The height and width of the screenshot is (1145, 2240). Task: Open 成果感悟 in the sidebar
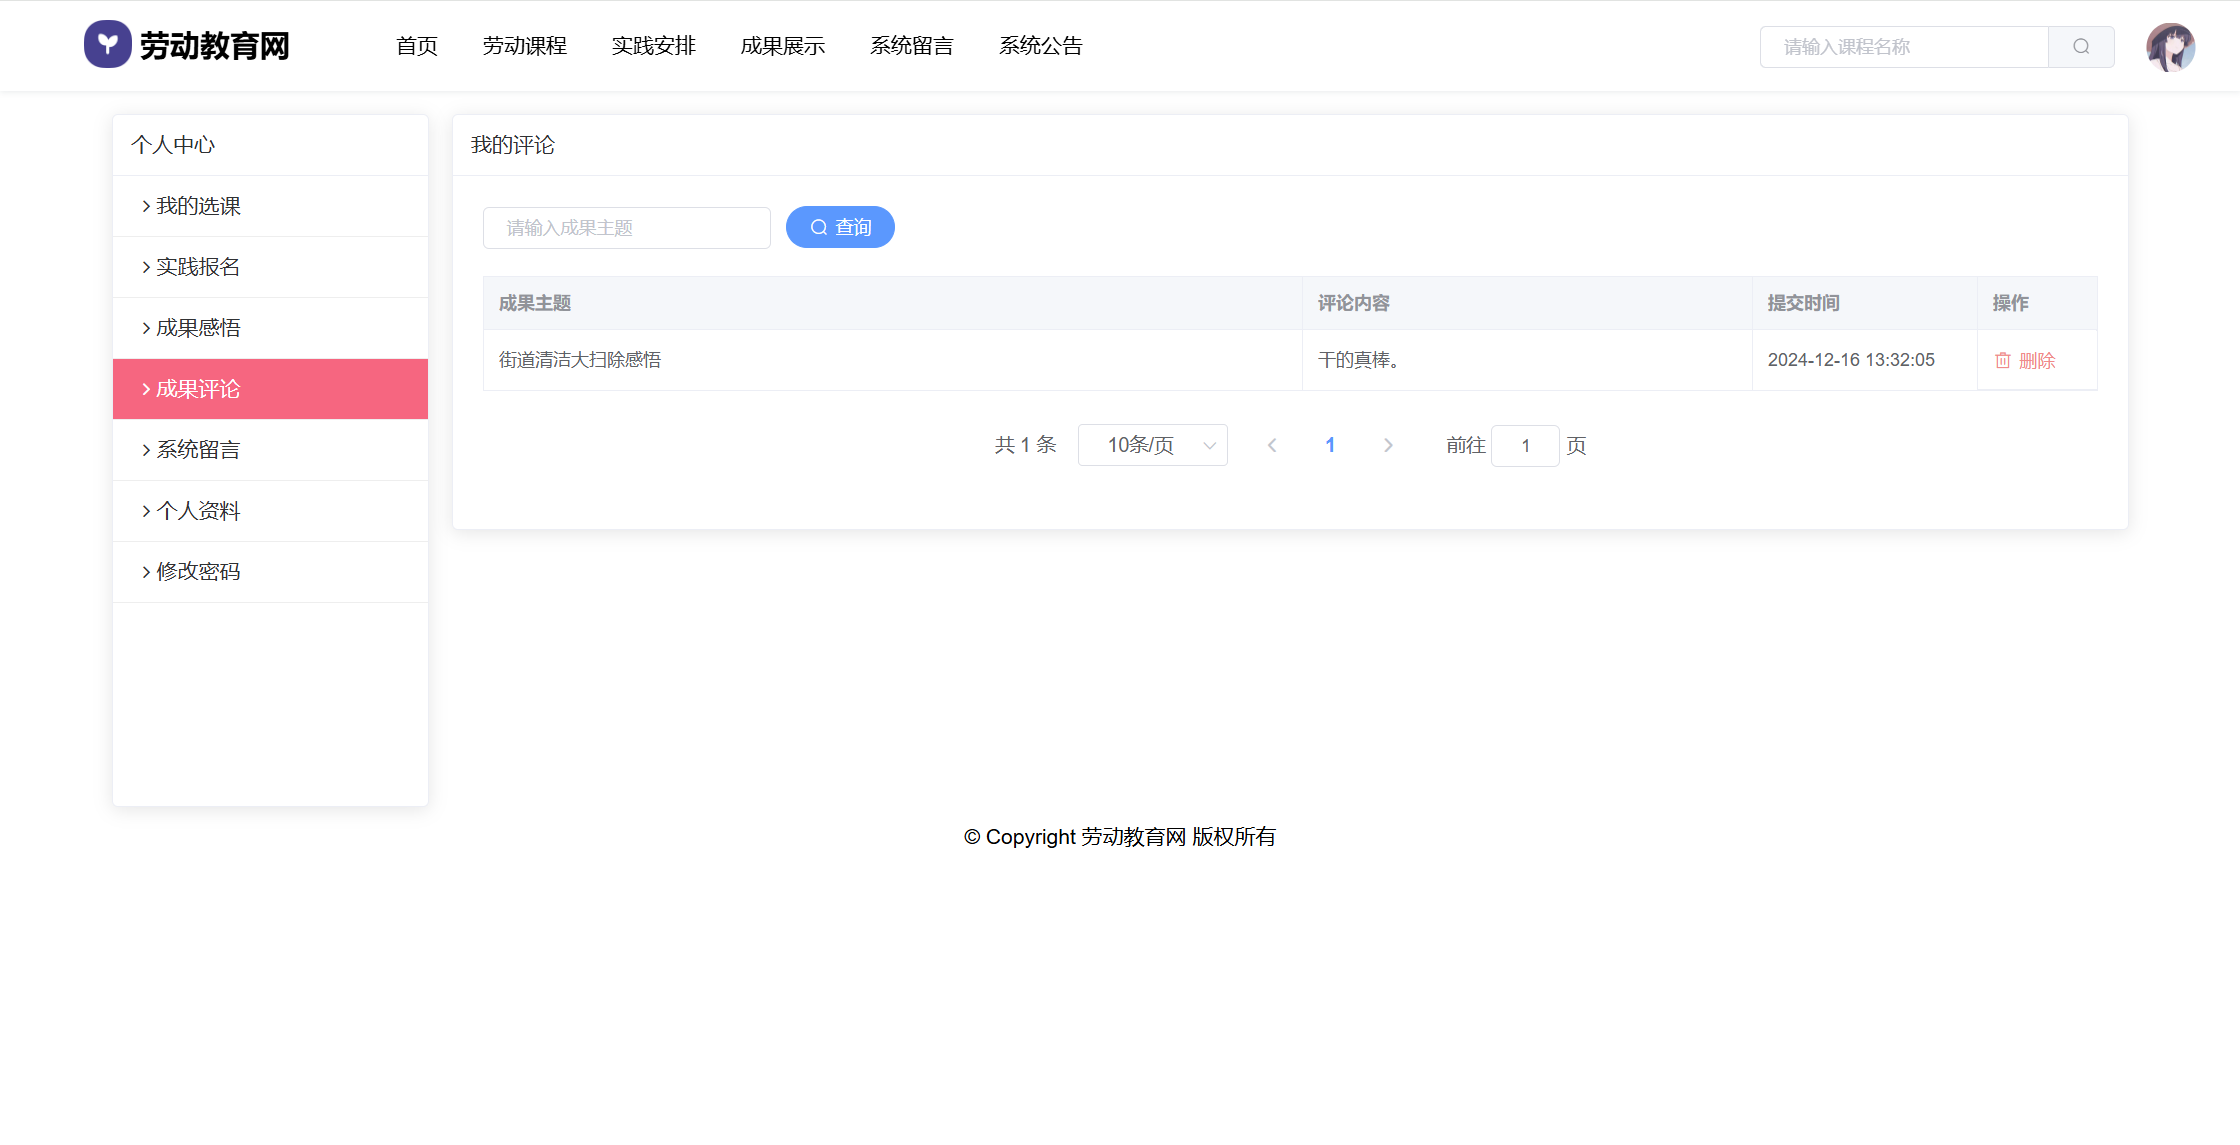(198, 328)
